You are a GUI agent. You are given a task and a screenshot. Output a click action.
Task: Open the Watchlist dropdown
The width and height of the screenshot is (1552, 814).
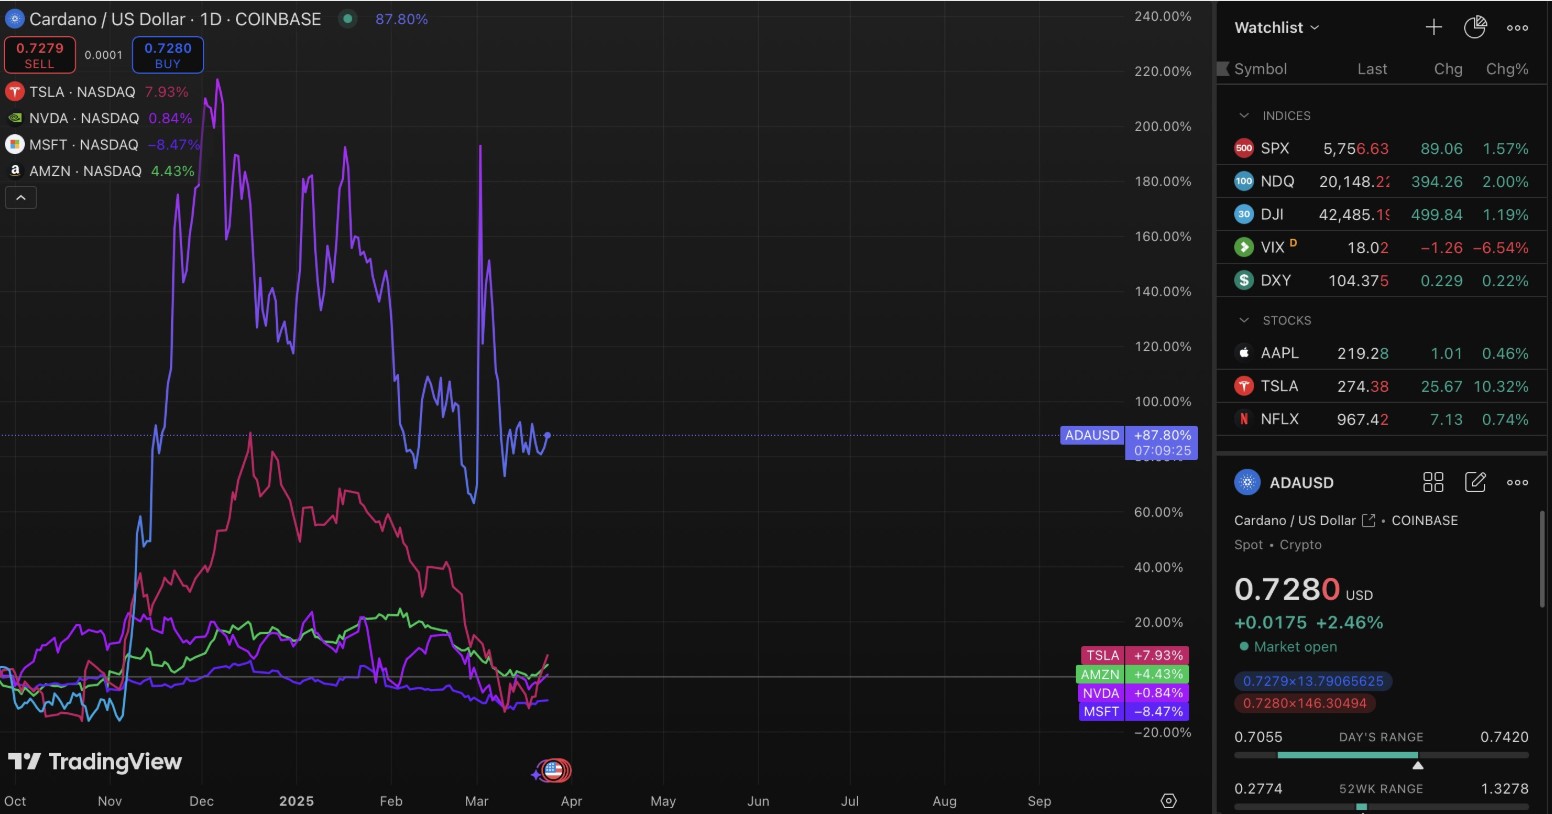click(1277, 28)
